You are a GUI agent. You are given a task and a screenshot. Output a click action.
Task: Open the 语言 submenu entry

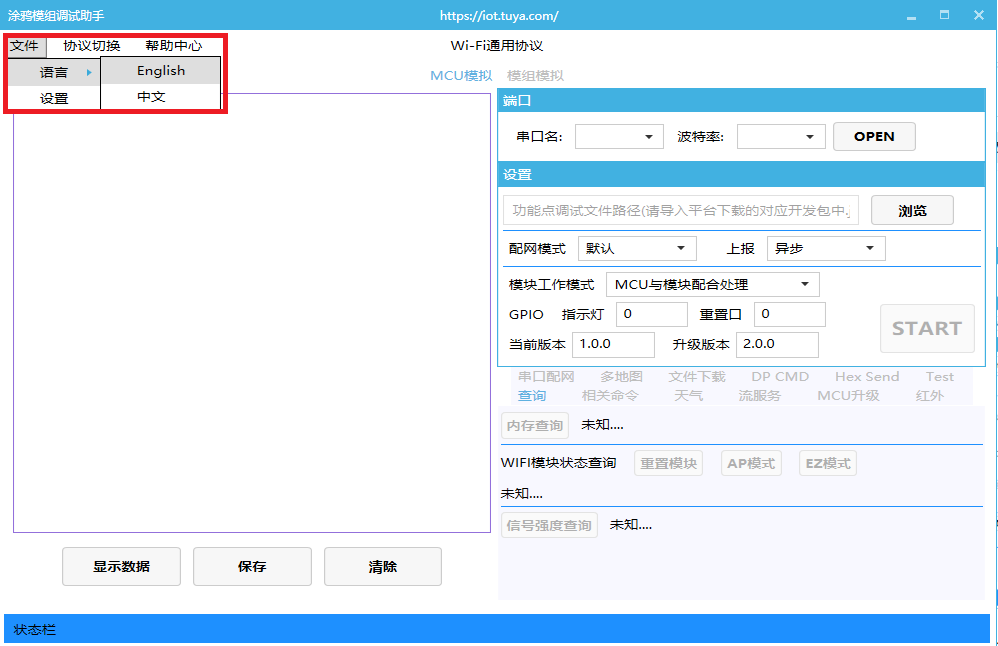pos(54,73)
